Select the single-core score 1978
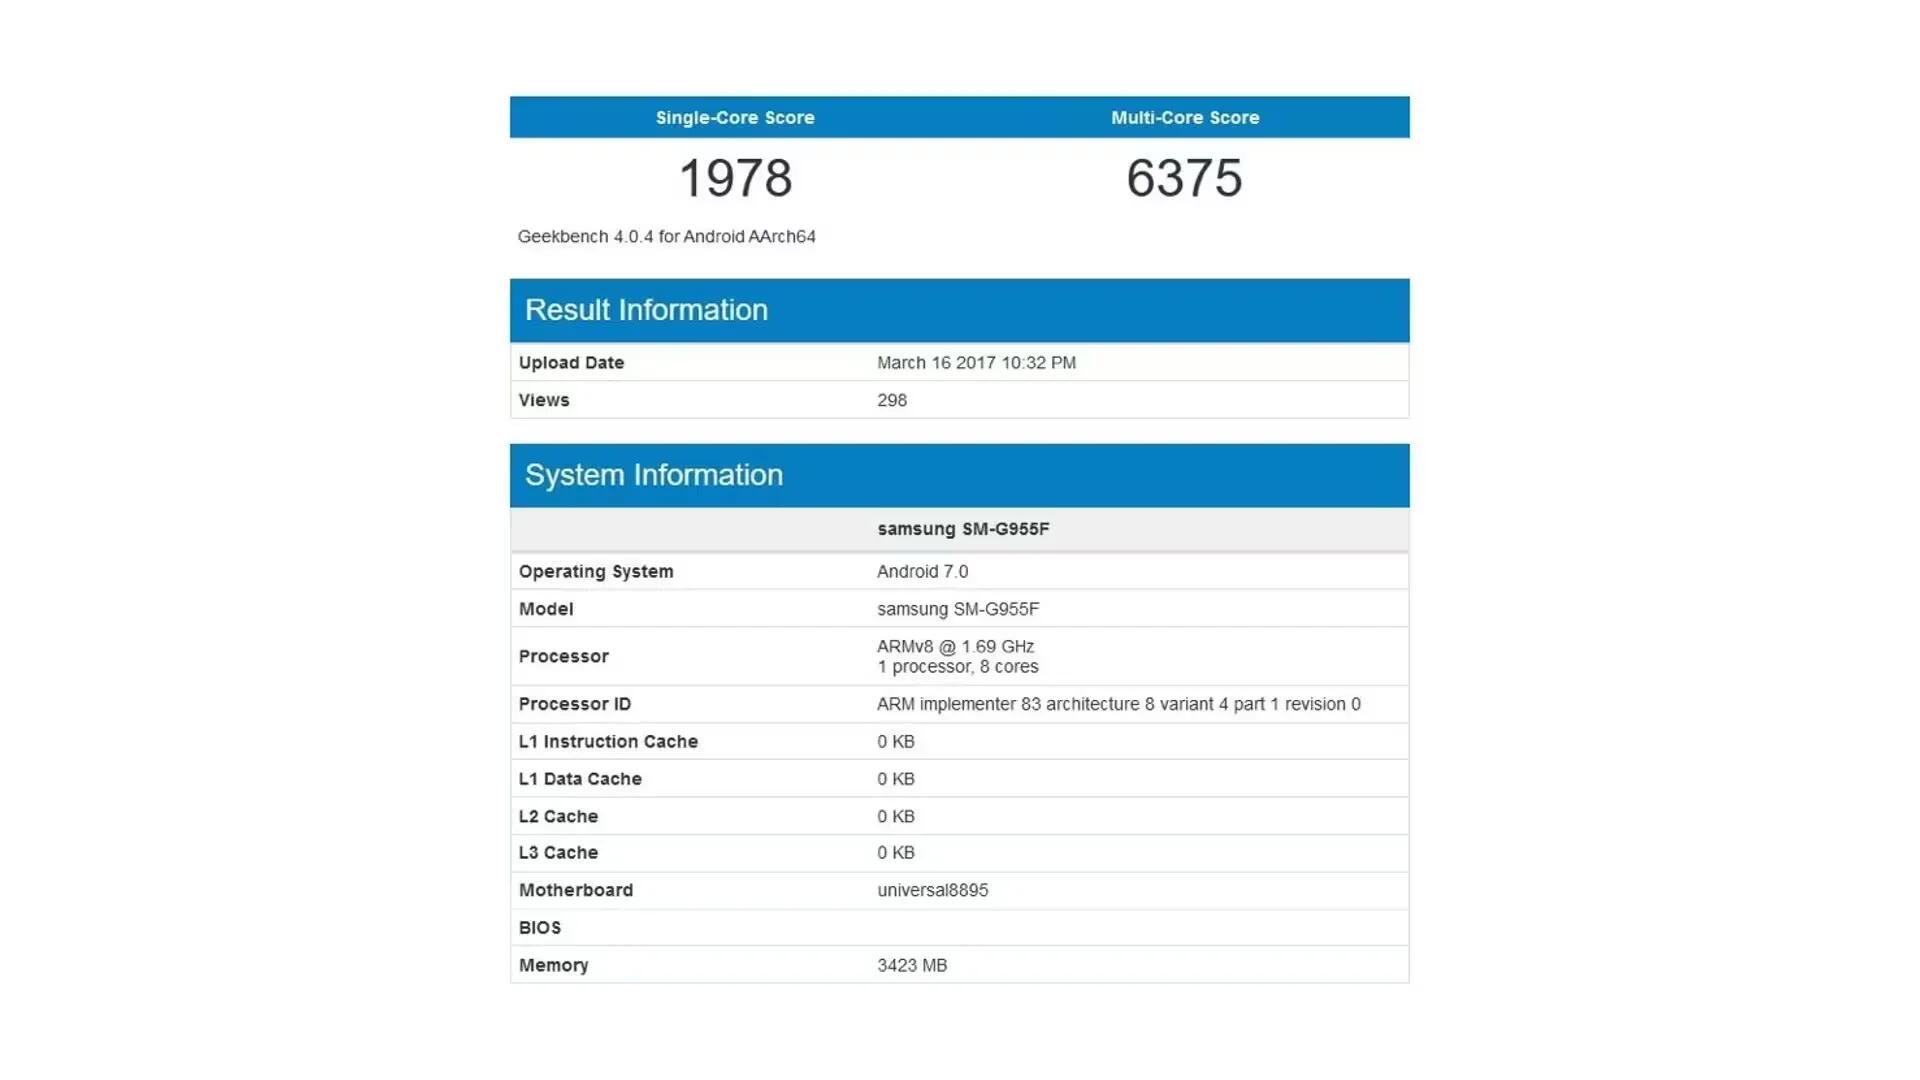Screen dimensions: 1920x1080 [735, 178]
